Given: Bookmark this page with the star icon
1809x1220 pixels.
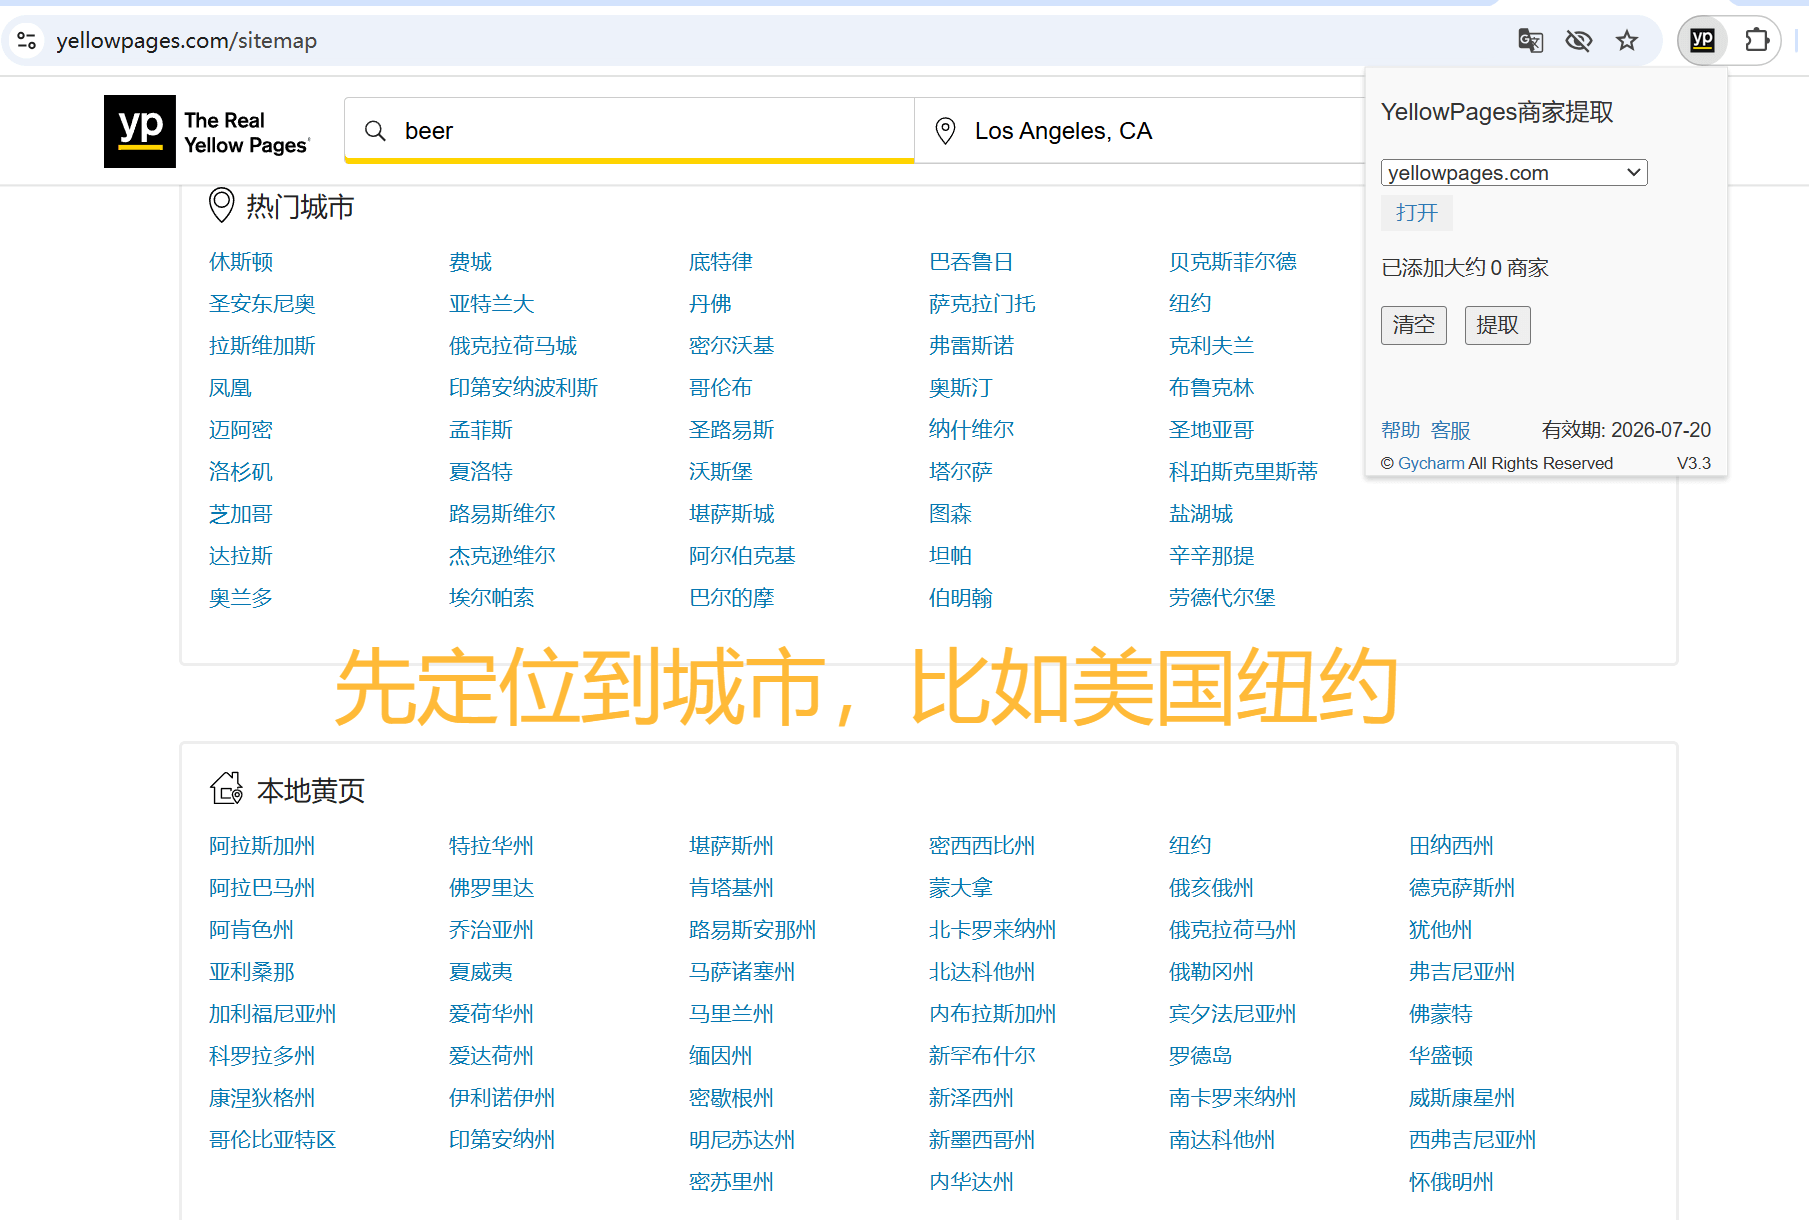Looking at the screenshot, I should [1627, 41].
